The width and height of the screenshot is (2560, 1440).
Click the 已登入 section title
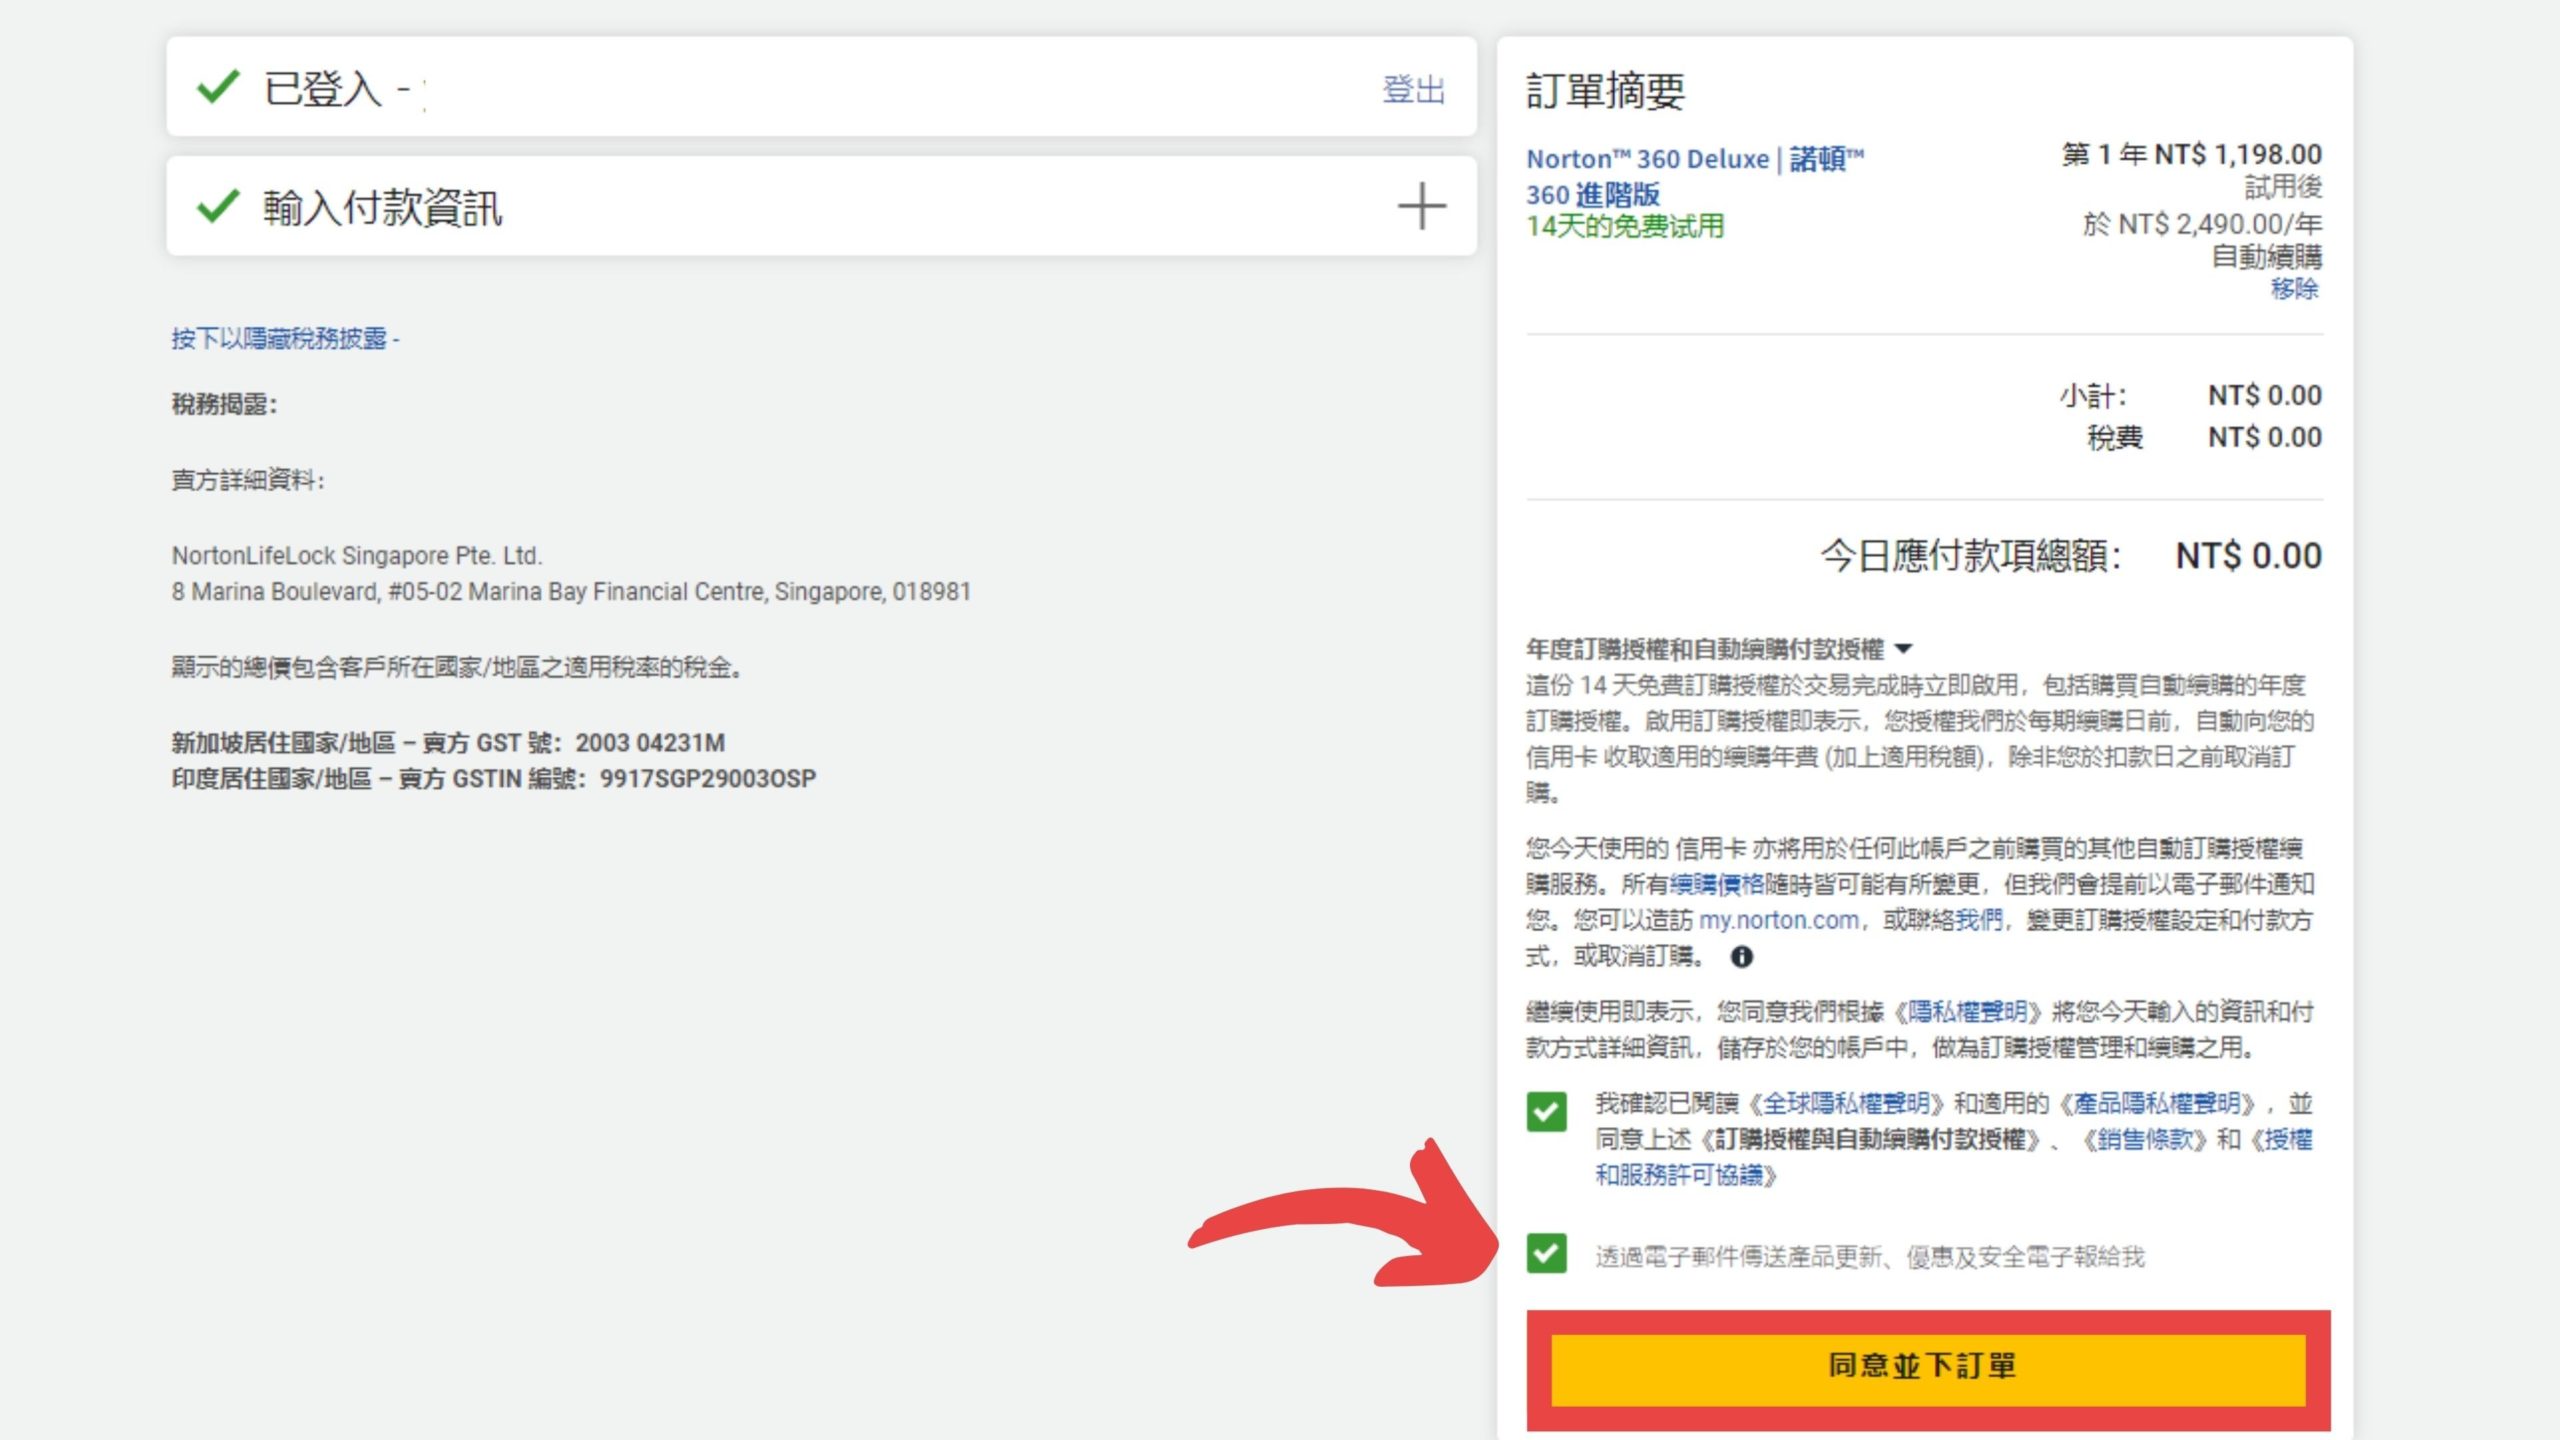pos(322,89)
